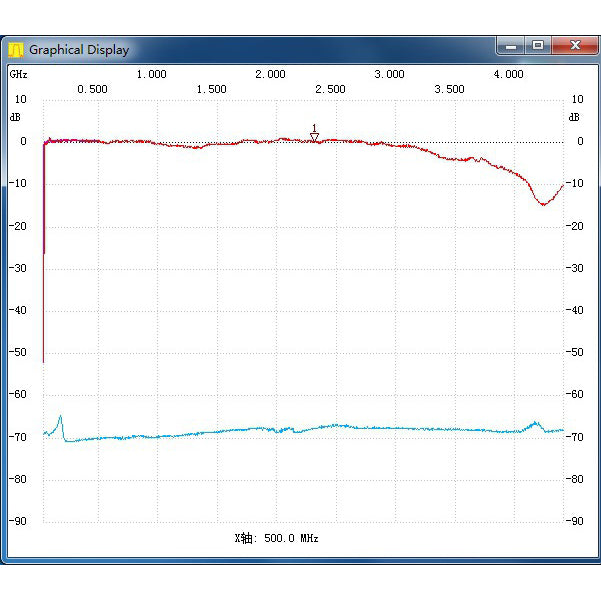The image size is (601, 601).
Task: Click the 2.500 frequency axis label
Action: coord(330,89)
